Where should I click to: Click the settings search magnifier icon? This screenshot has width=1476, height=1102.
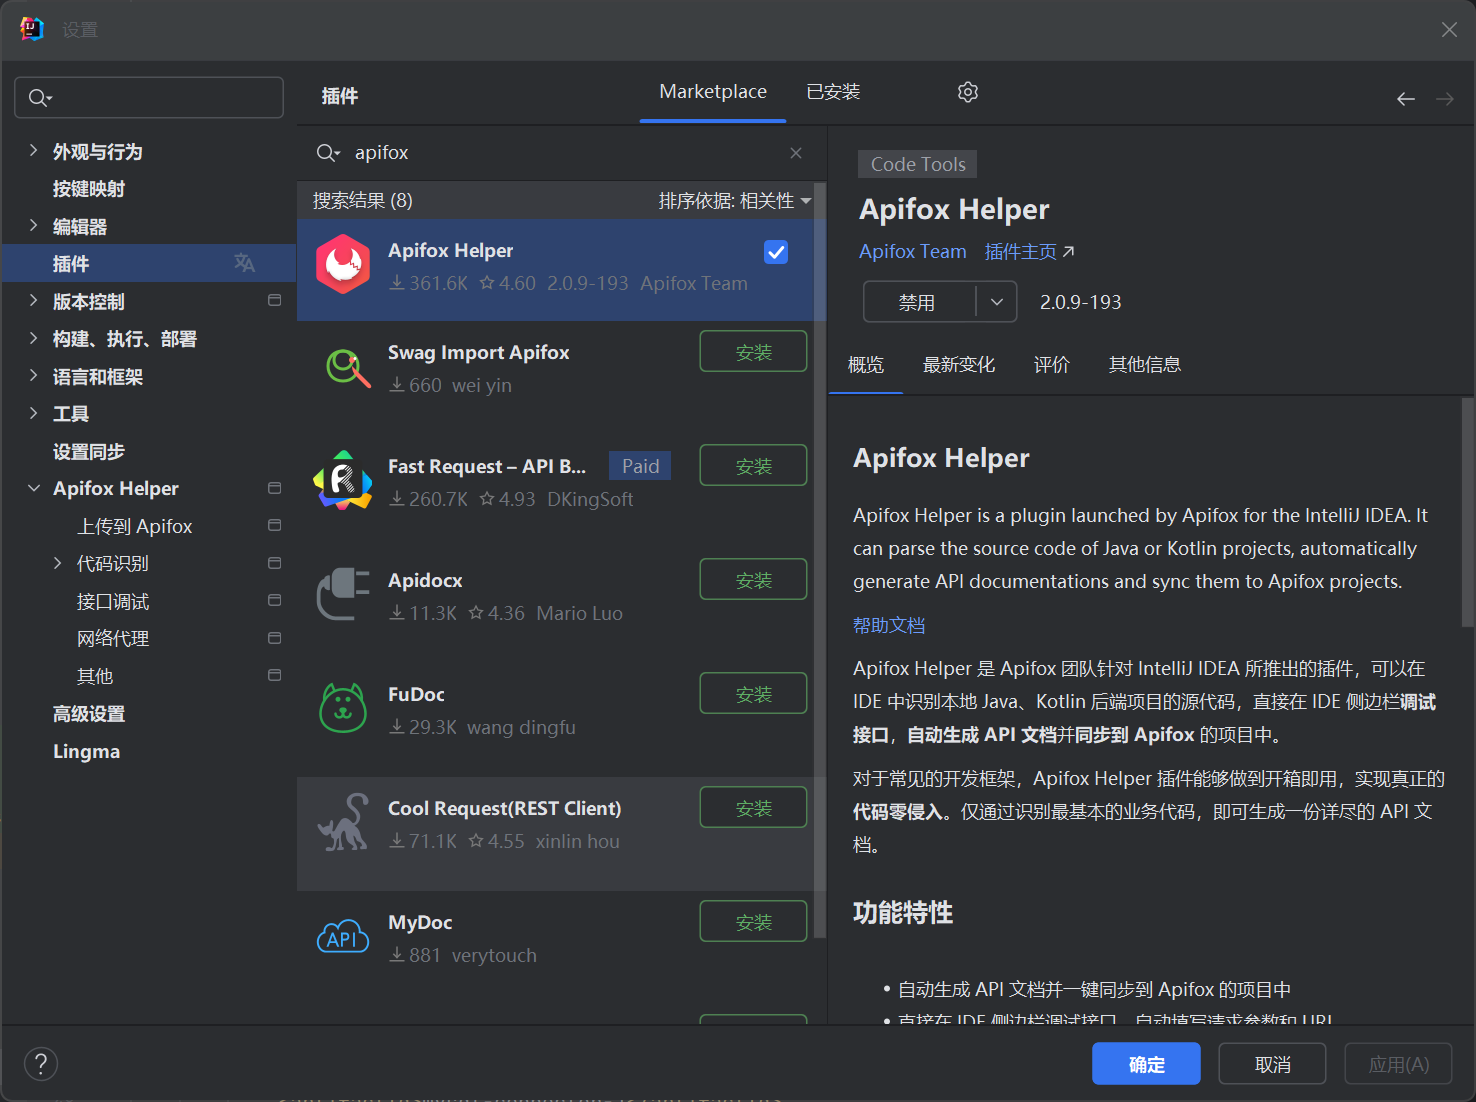pyautogui.click(x=39, y=97)
